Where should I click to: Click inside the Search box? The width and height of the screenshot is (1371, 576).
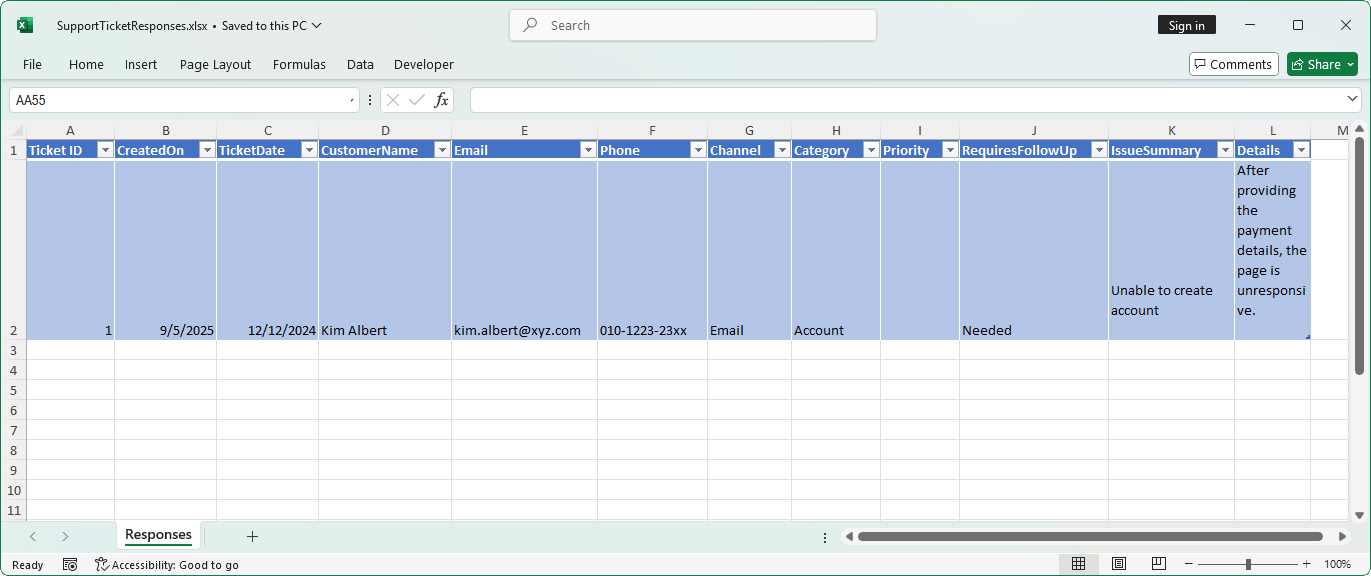click(692, 25)
